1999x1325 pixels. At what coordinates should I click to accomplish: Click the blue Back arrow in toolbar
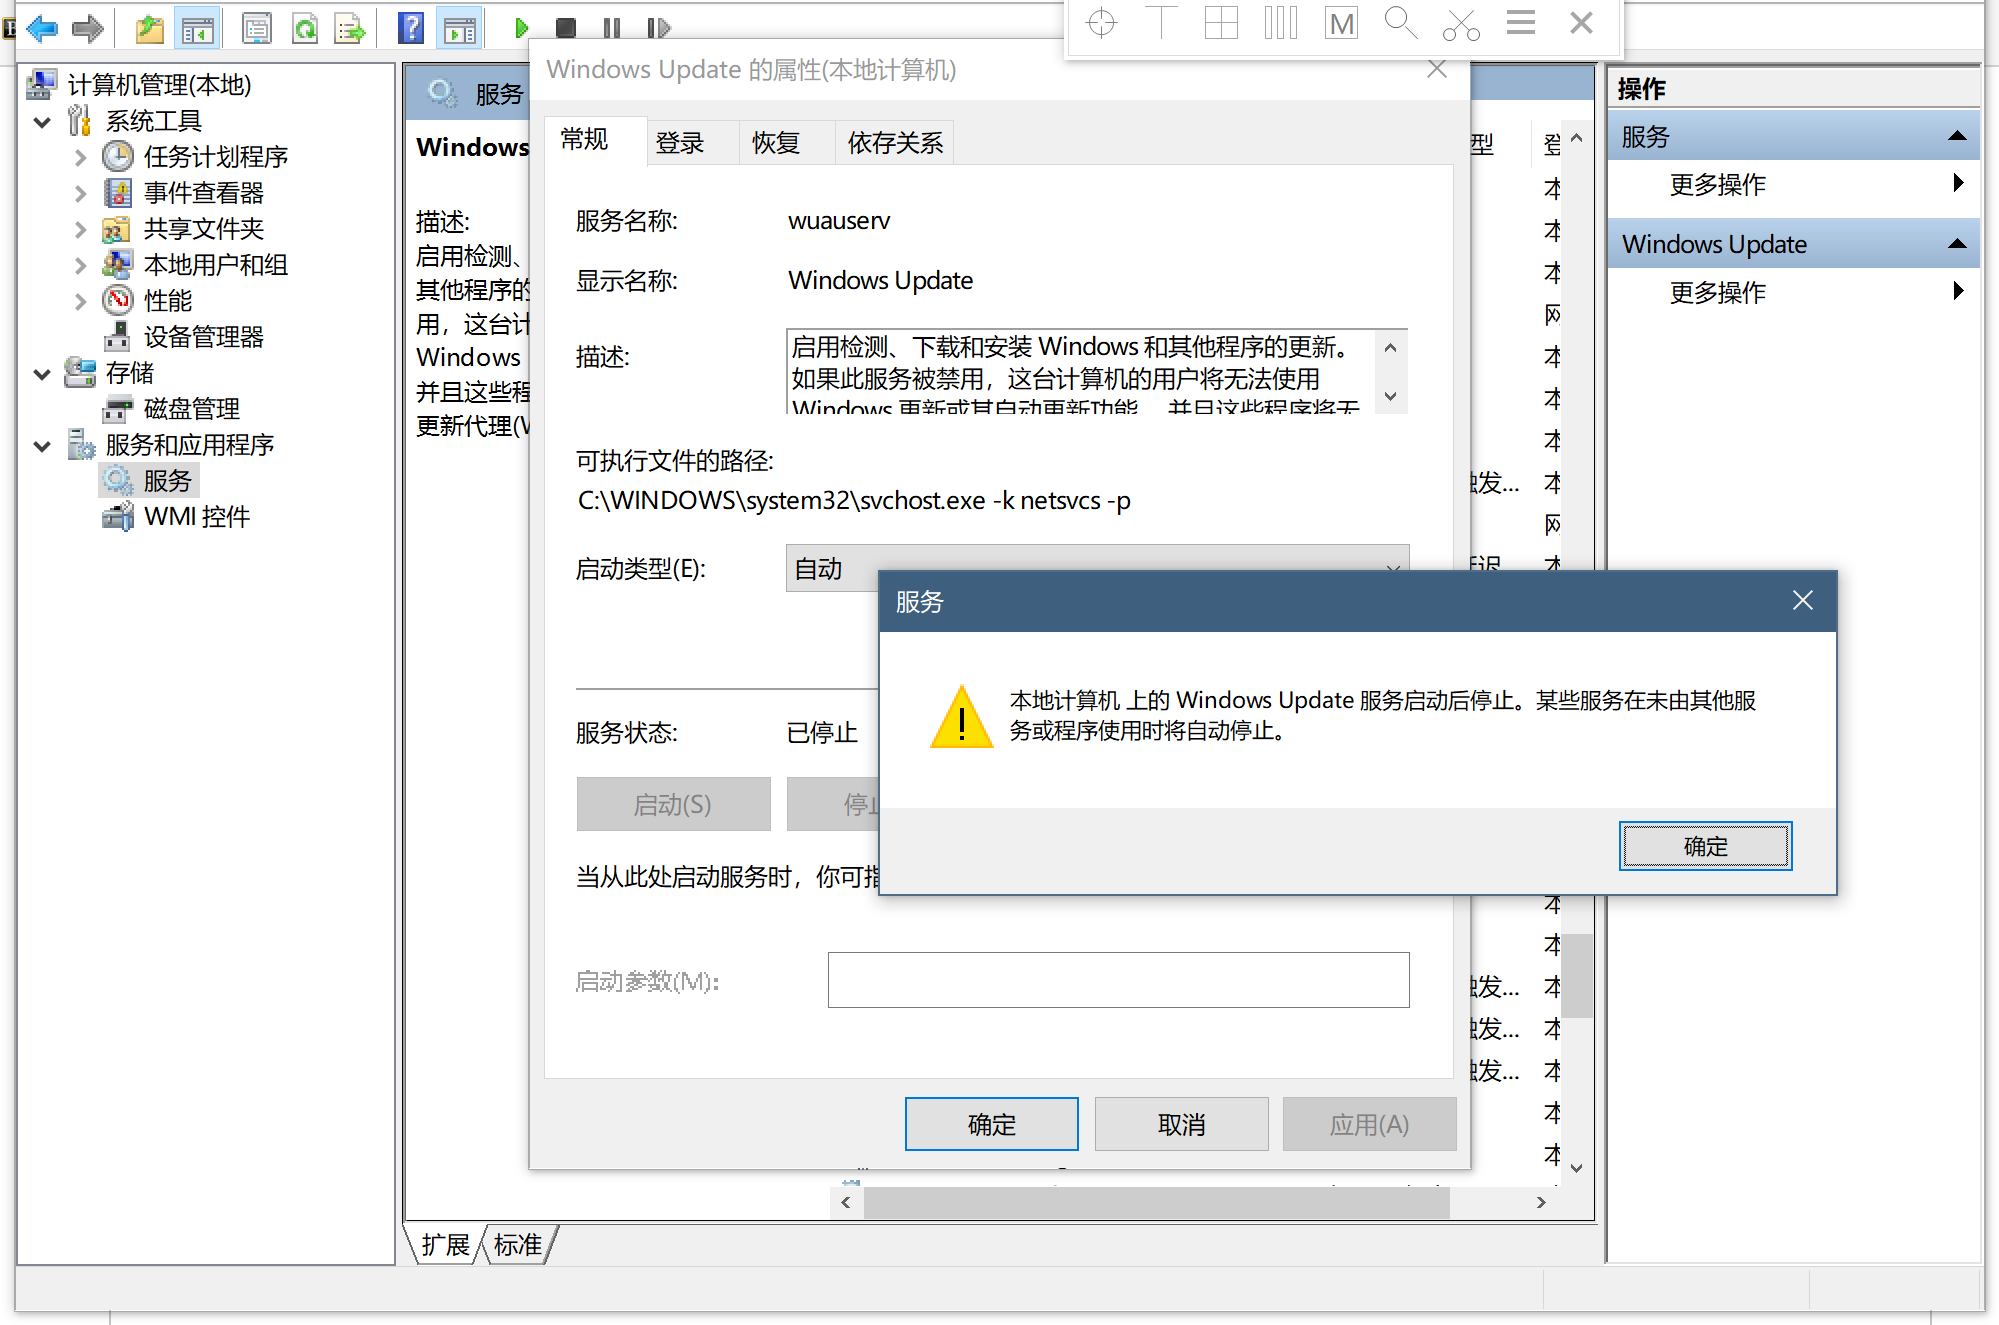pos(42,28)
